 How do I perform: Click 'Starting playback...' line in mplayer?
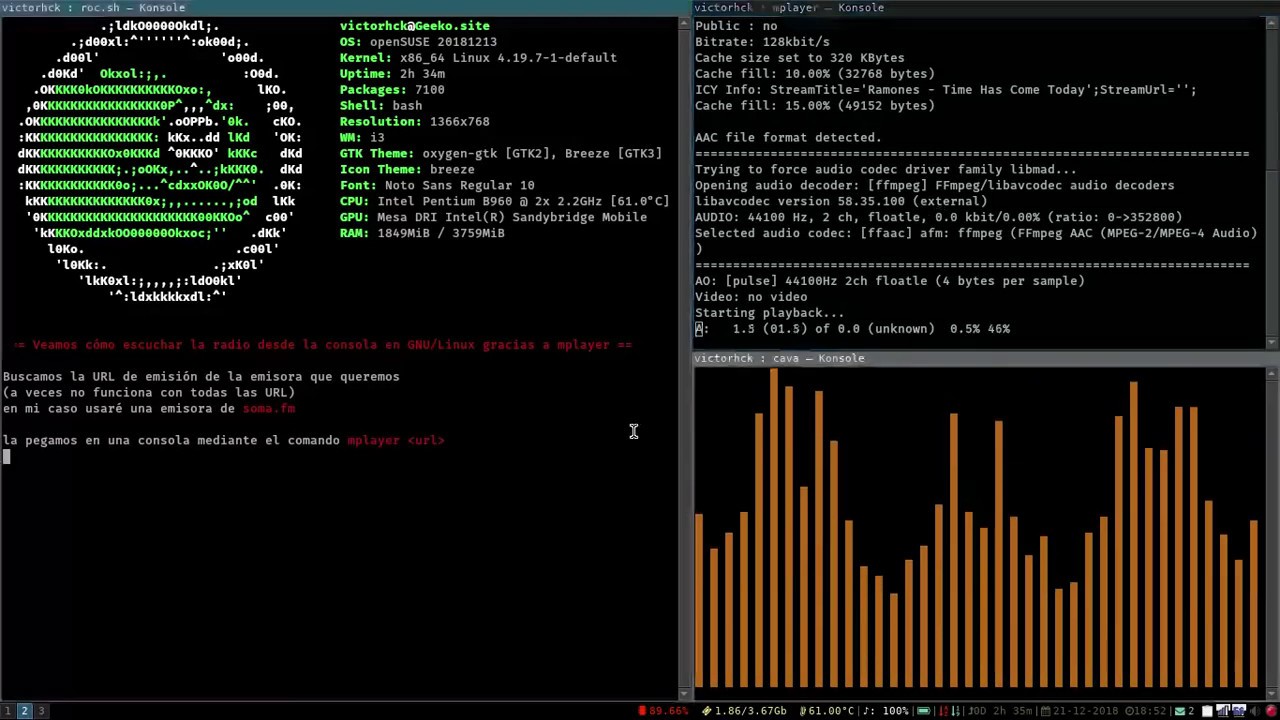pyautogui.click(x=769, y=313)
